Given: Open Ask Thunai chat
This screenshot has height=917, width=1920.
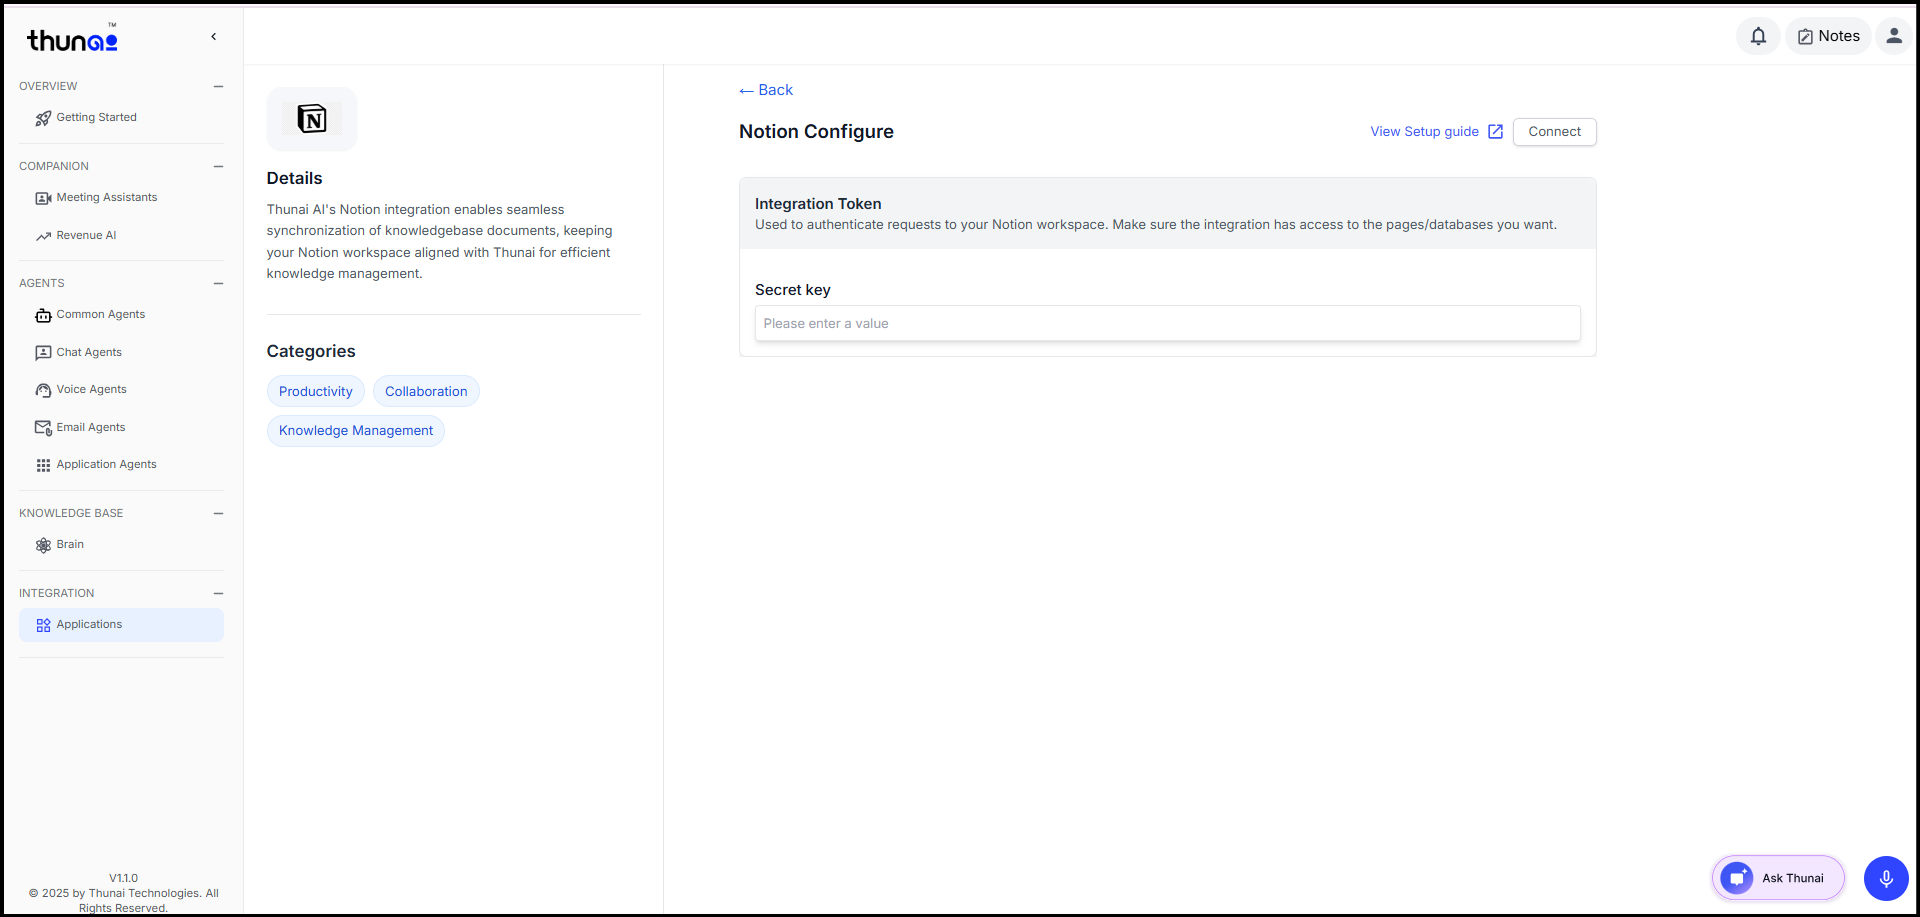Looking at the screenshot, I should point(1778,878).
